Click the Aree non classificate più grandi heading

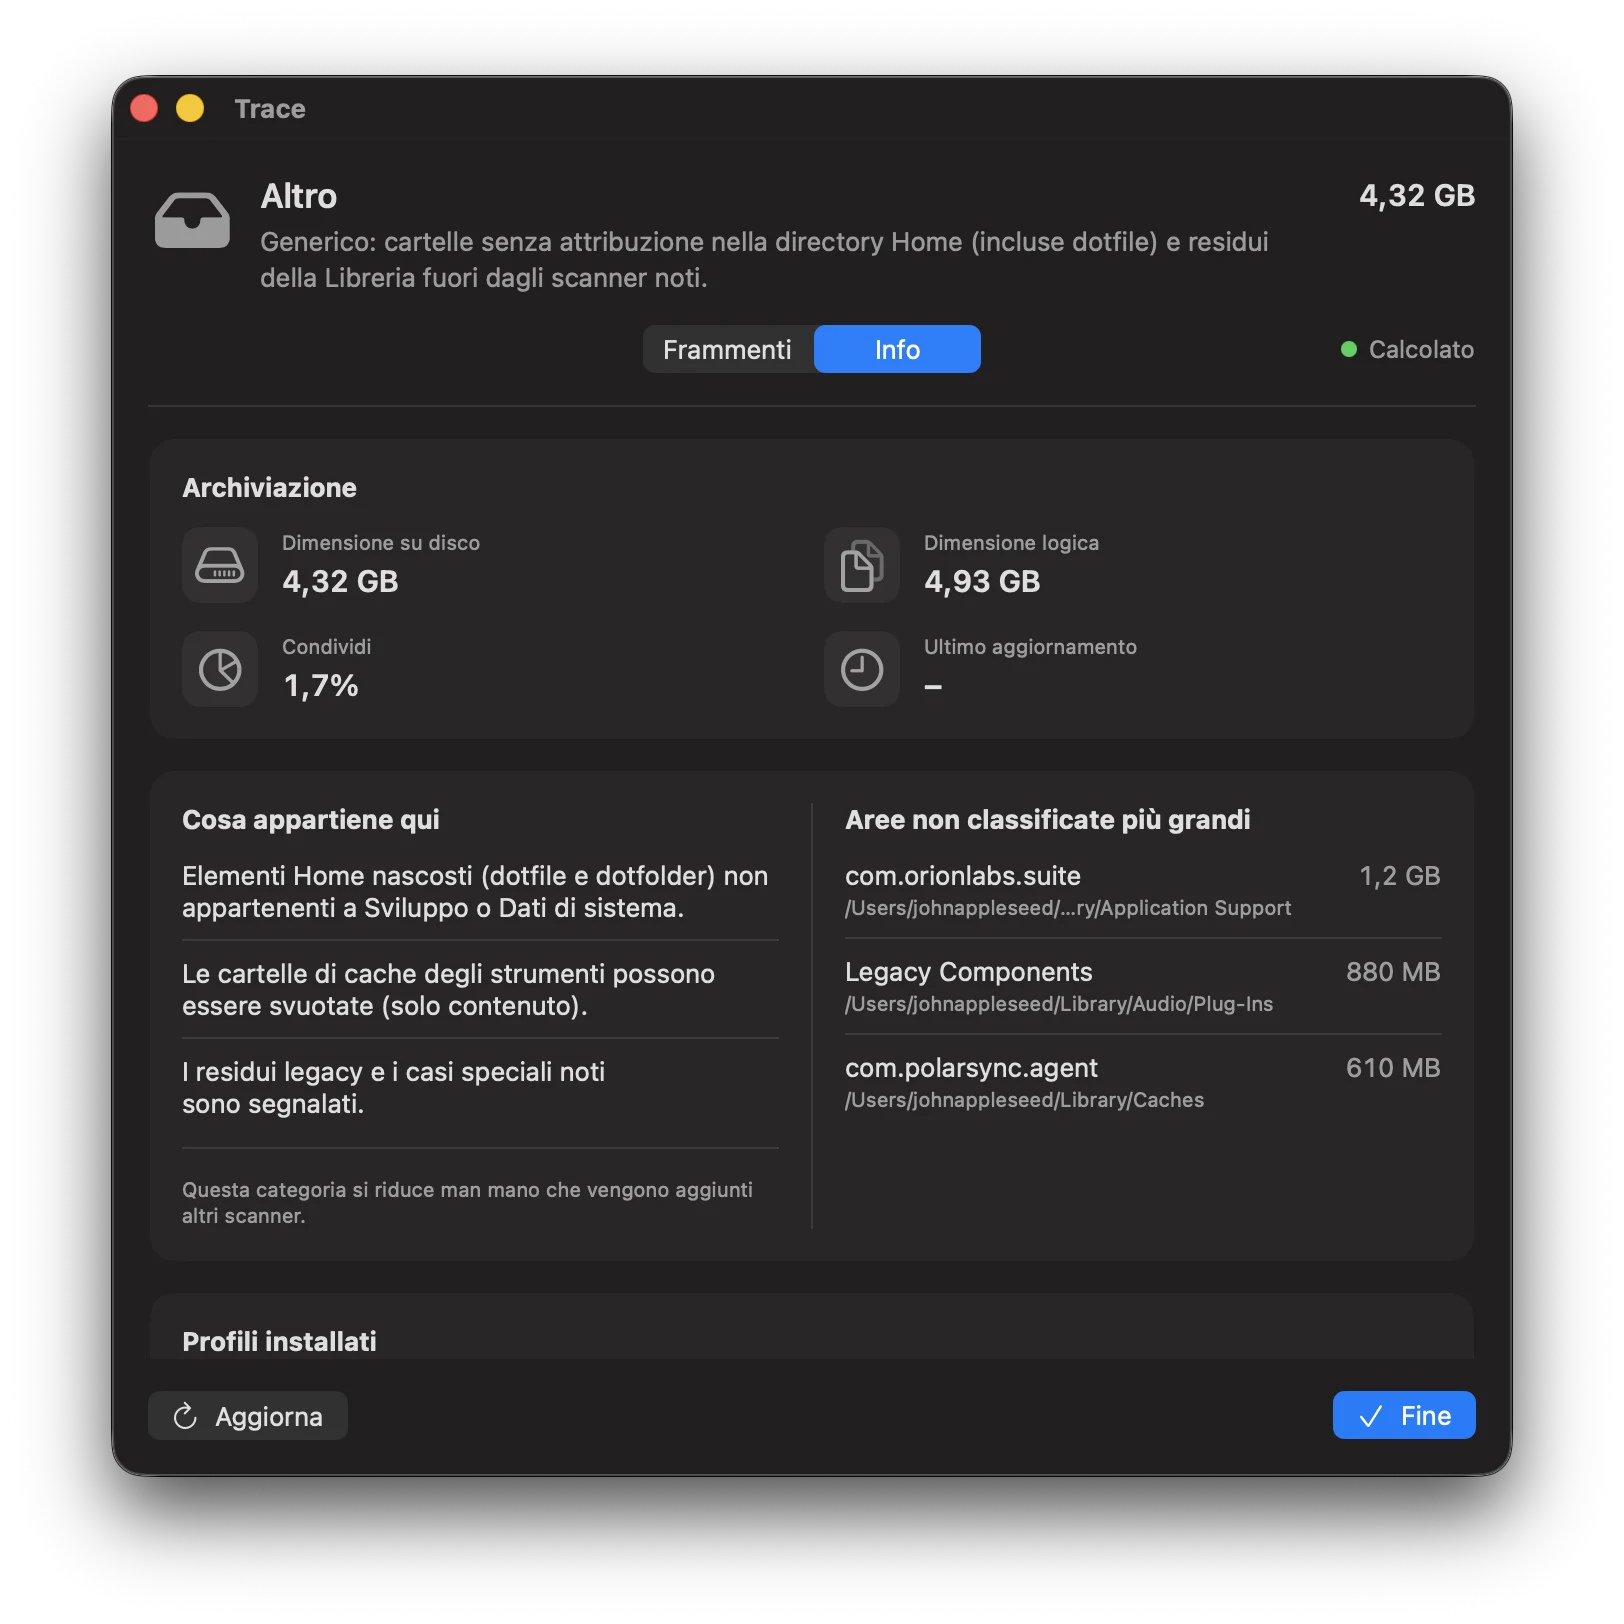click(x=1047, y=820)
